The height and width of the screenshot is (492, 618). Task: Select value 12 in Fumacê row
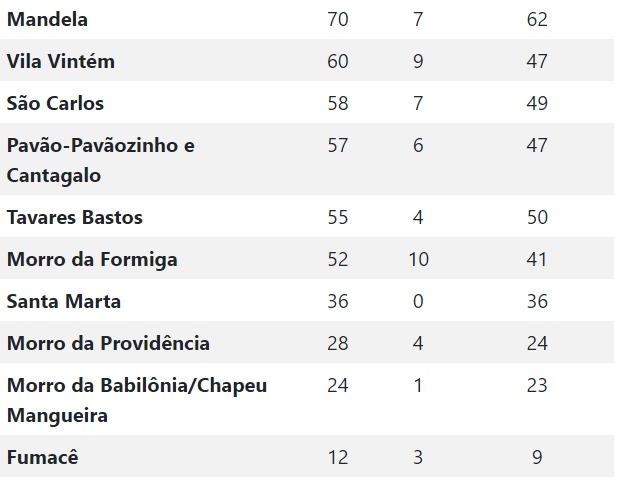click(x=338, y=457)
